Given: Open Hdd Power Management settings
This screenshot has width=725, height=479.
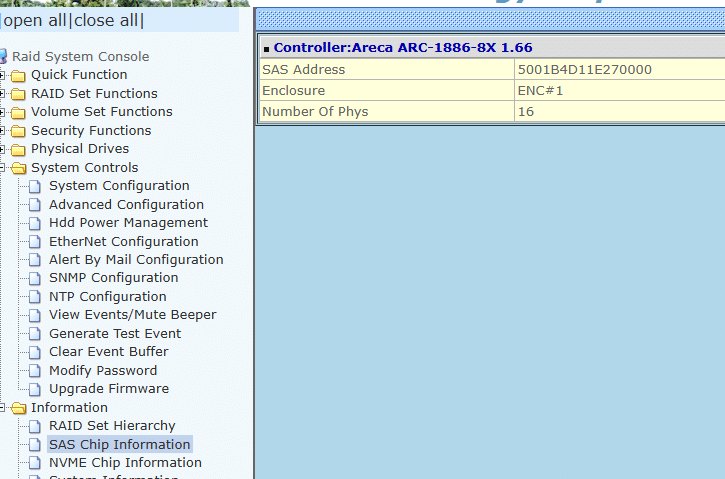Looking at the screenshot, I should (128, 223).
